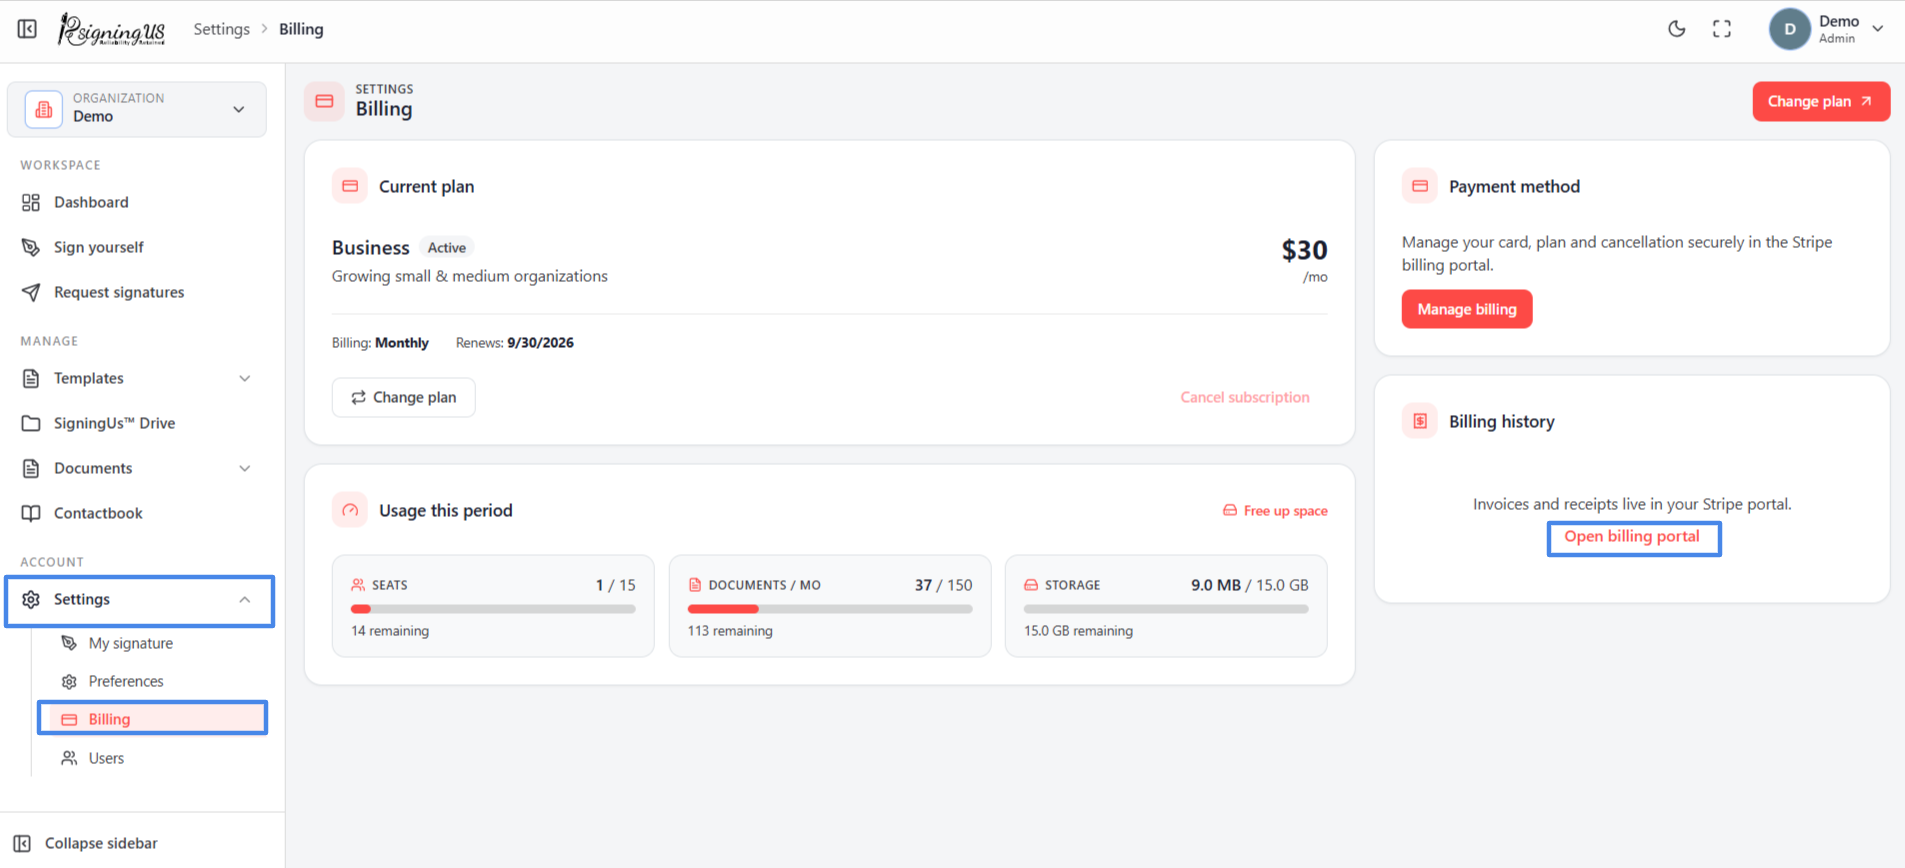Click the SigningUS logo
The image size is (1905, 868).
pos(111,30)
